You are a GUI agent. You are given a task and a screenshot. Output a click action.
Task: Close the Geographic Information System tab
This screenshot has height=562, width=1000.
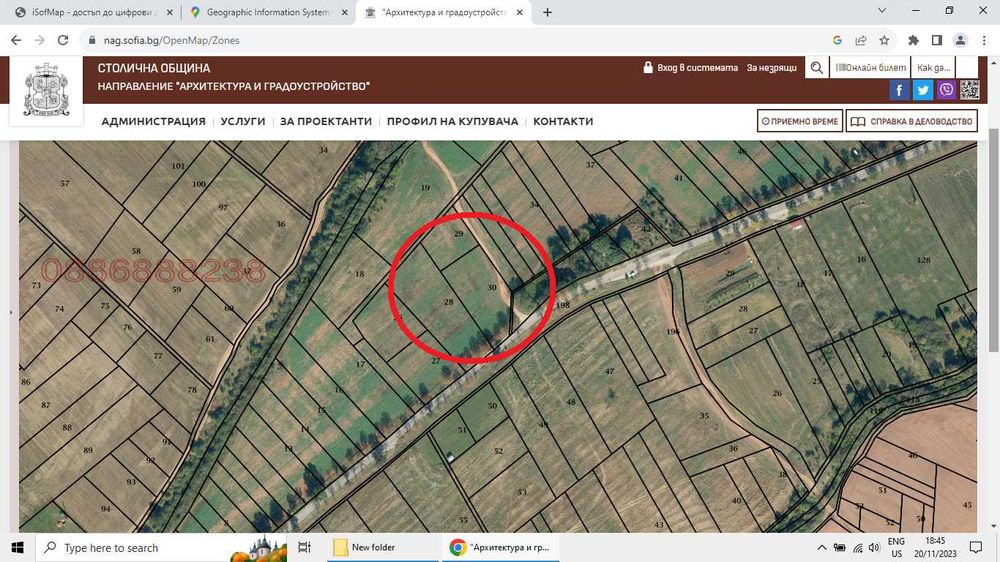344,12
